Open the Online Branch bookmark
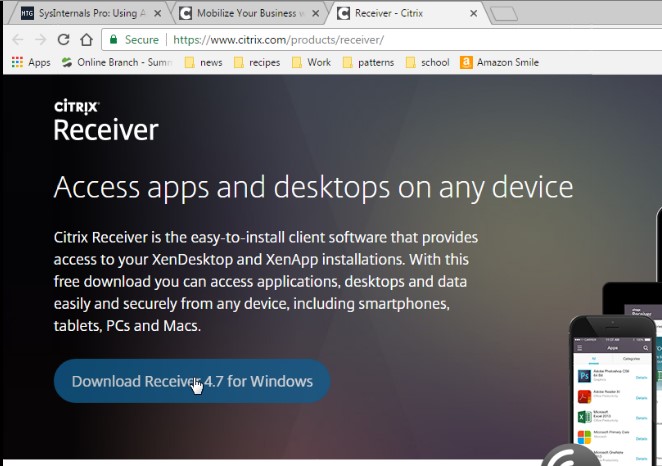662x466 pixels. [117, 62]
